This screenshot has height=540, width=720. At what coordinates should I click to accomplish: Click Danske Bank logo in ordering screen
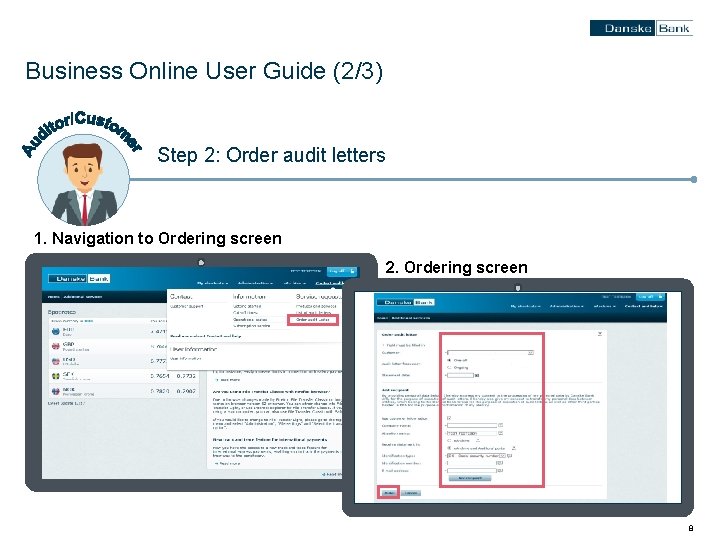pyautogui.click(x=405, y=303)
